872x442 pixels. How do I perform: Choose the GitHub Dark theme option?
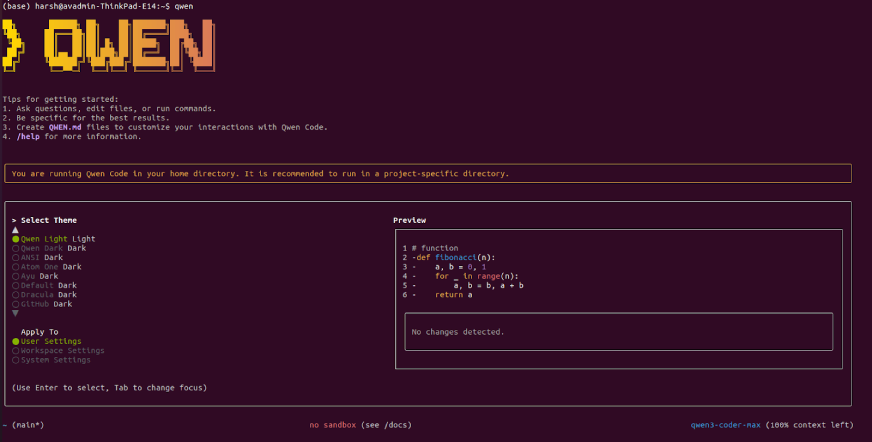point(42,304)
